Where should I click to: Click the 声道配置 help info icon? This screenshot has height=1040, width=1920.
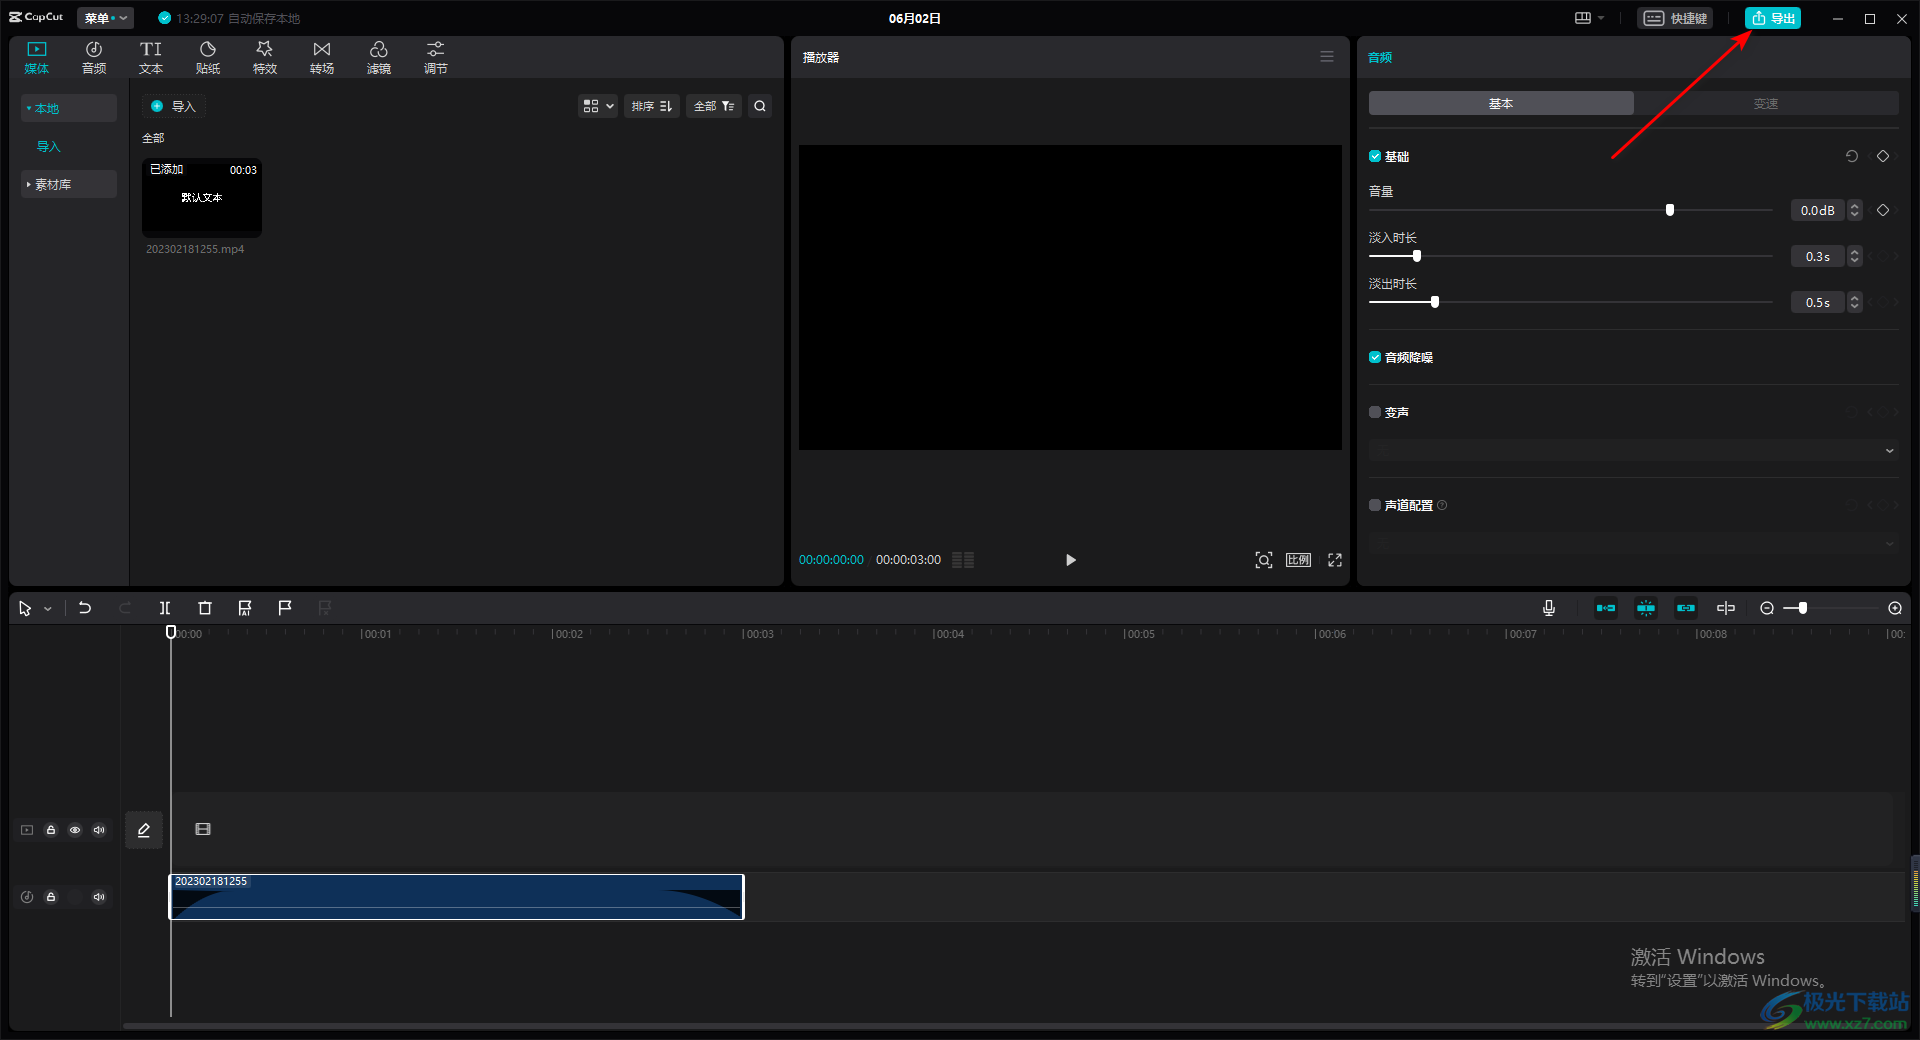(x=1442, y=505)
